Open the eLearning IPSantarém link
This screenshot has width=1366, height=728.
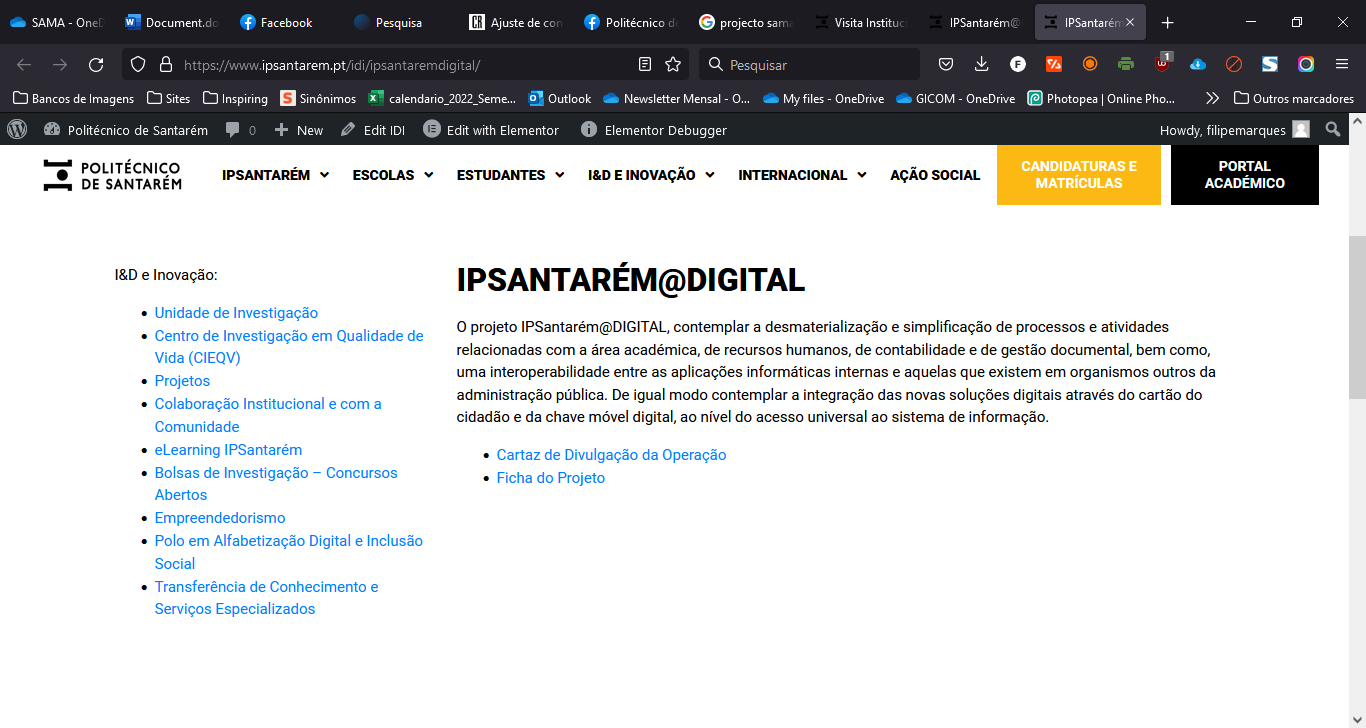(x=228, y=450)
